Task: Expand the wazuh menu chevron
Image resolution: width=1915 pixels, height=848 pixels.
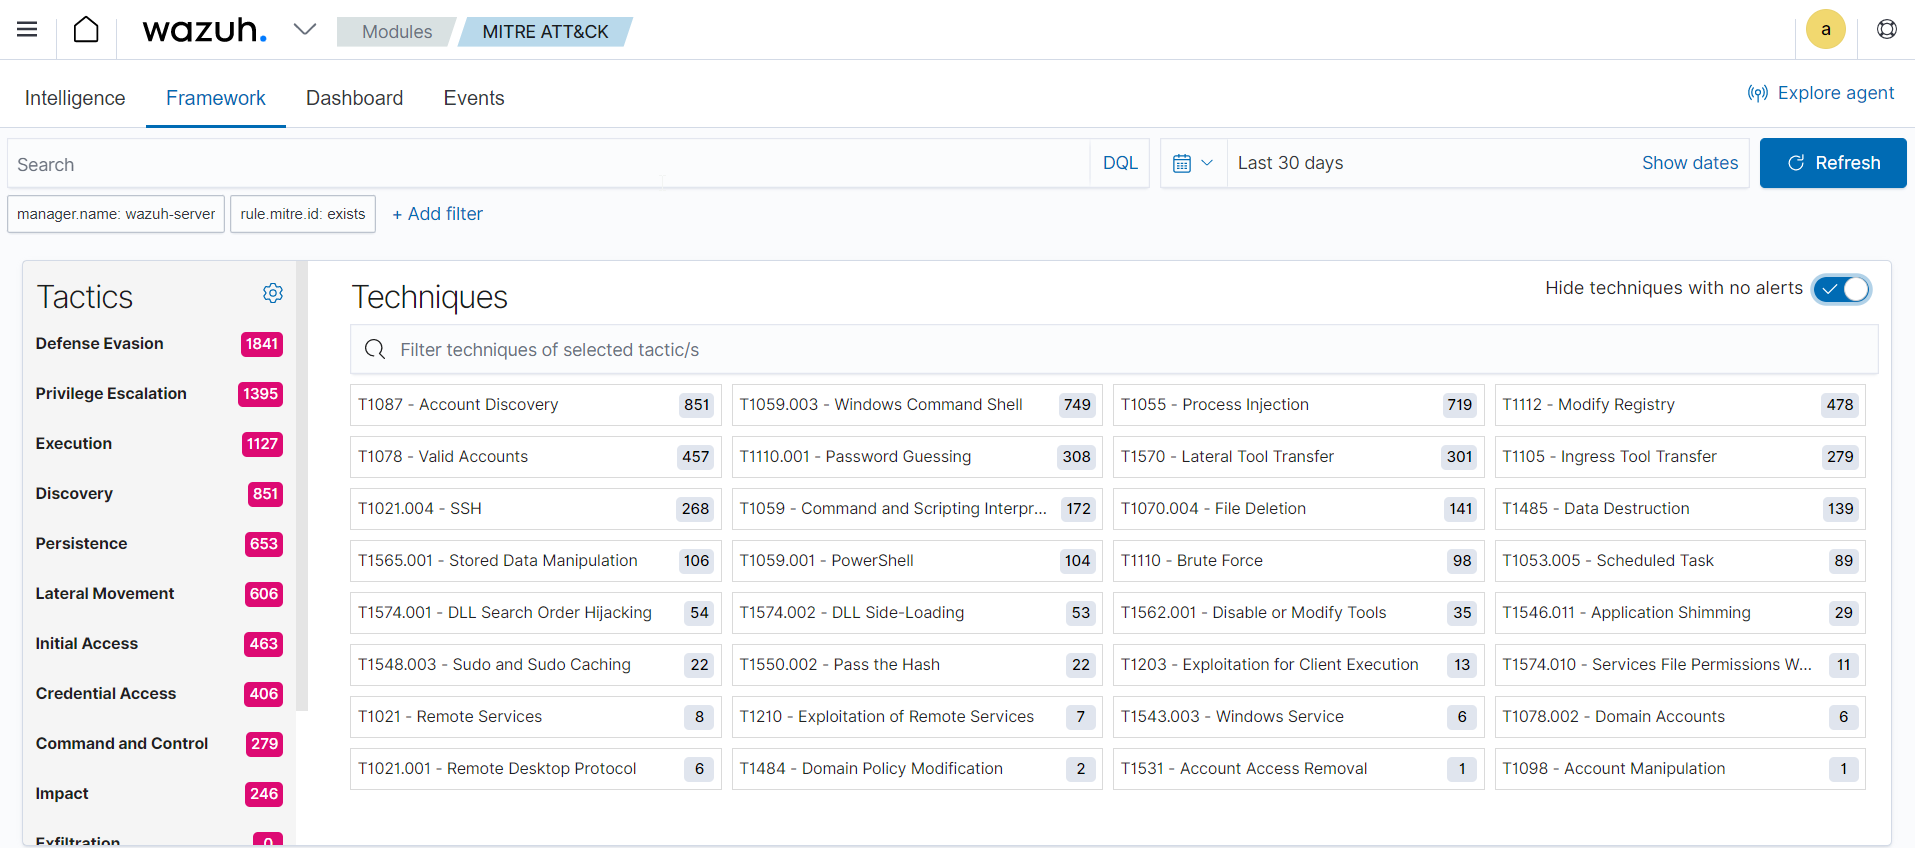Action: pos(305,30)
